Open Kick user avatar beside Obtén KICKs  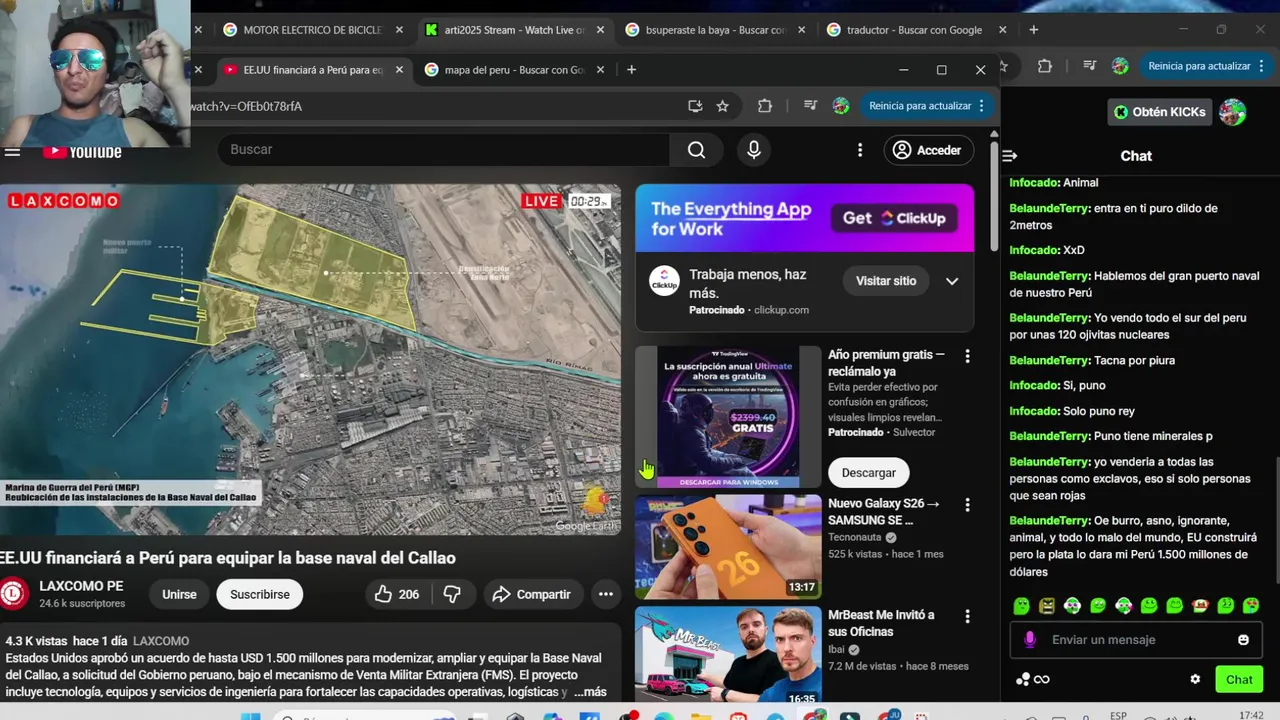point(1233,112)
